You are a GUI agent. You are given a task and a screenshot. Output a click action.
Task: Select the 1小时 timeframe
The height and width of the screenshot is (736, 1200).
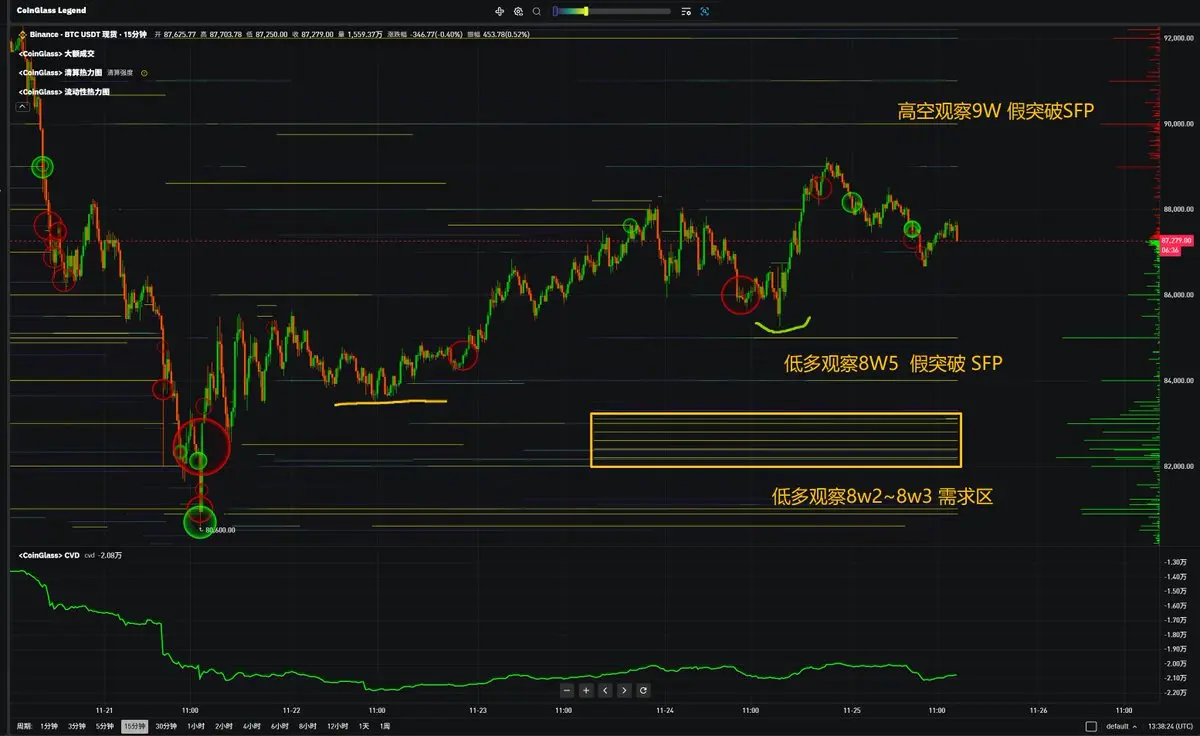[196, 726]
